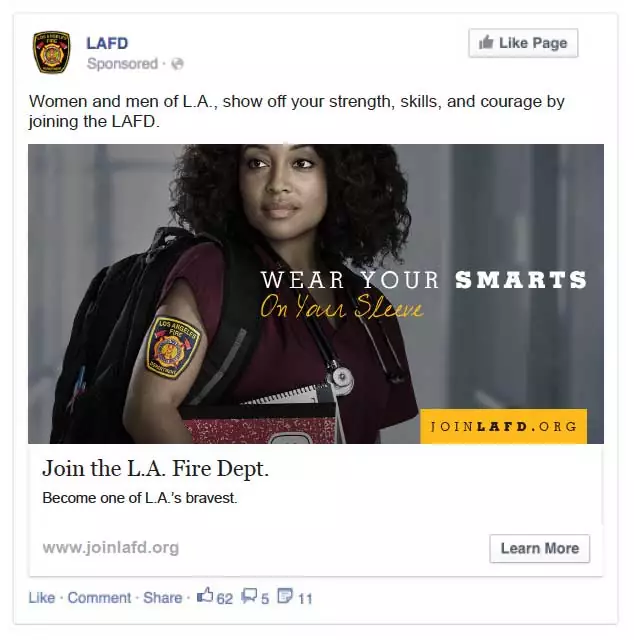Click the Wear Your Smarts slogan text
The height and width of the screenshot is (640, 634).
click(x=423, y=294)
